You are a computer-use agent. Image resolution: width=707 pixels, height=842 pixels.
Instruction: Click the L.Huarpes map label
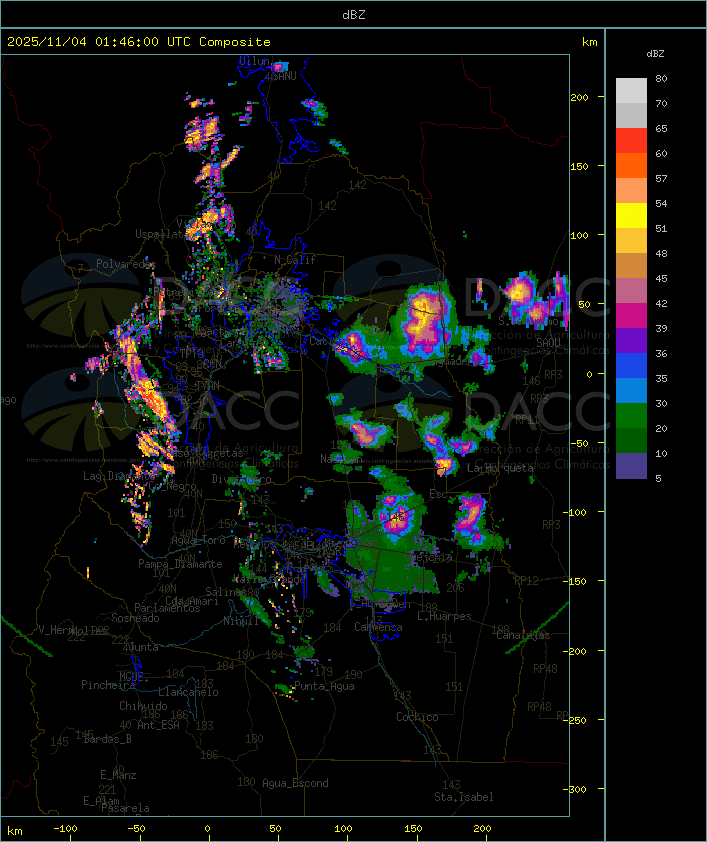pos(444,616)
